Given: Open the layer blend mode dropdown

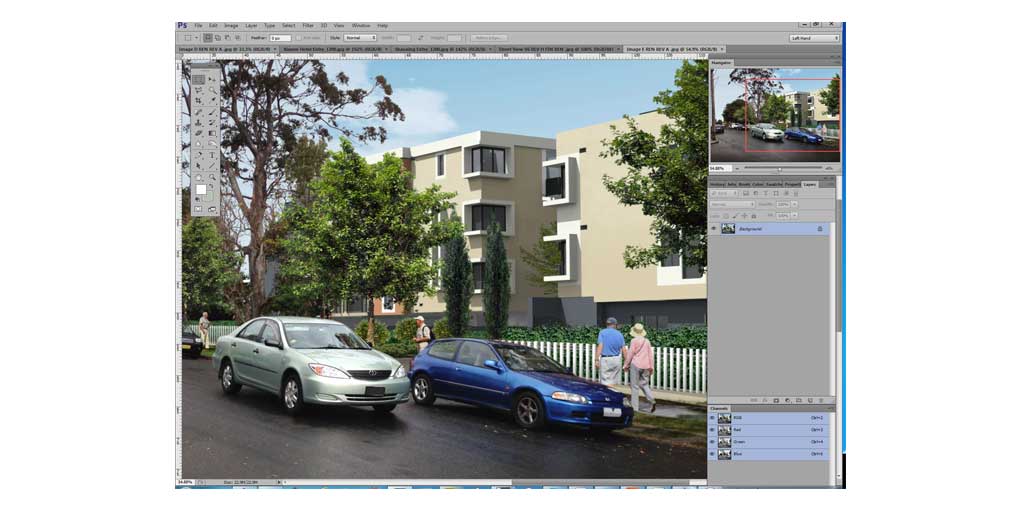Looking at the screenshot, I should coord(732,204).
